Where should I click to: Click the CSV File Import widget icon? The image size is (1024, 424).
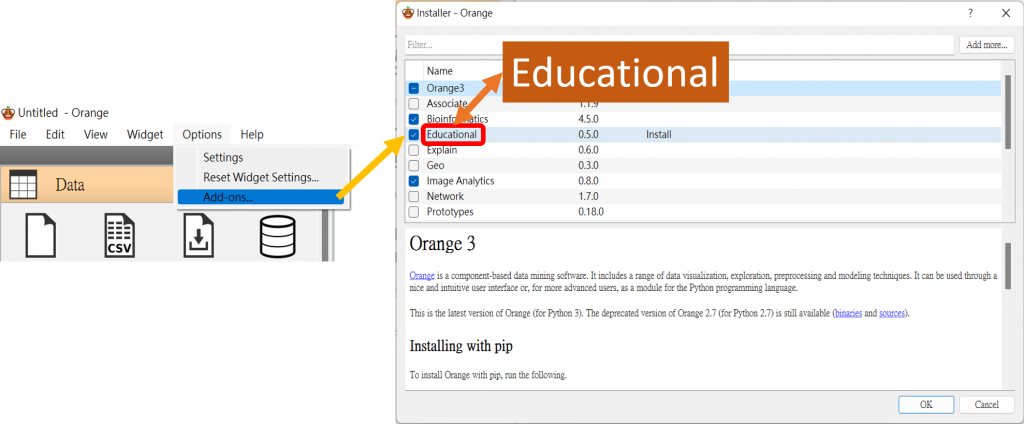[x=120, y=235]
